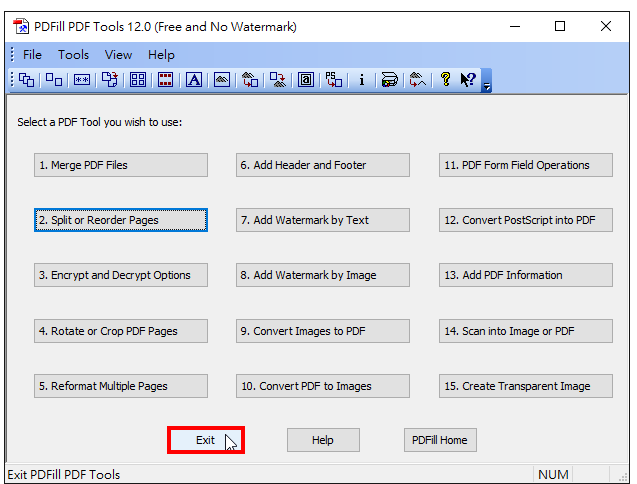Click the '7. Add Watermark by Text' button
The width and height of the screenshot is (637, 484).
point(323,220)
